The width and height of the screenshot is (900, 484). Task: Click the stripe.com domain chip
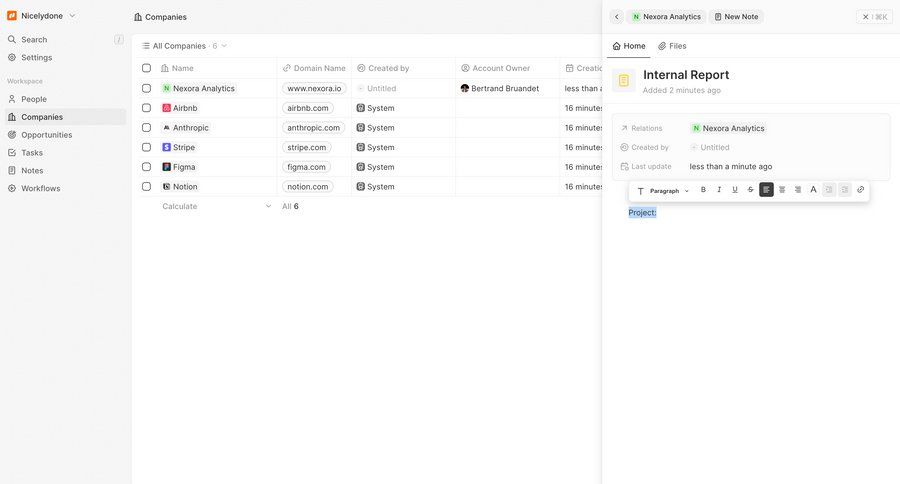coord(307,147)
